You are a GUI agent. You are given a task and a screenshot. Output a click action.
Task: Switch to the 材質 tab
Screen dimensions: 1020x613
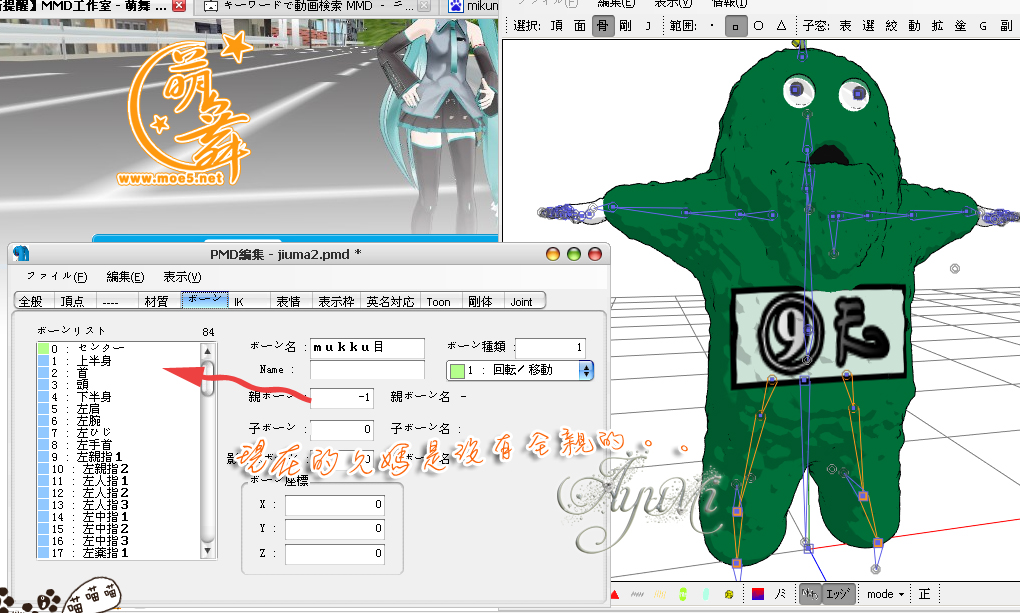[x=156, y=301]
